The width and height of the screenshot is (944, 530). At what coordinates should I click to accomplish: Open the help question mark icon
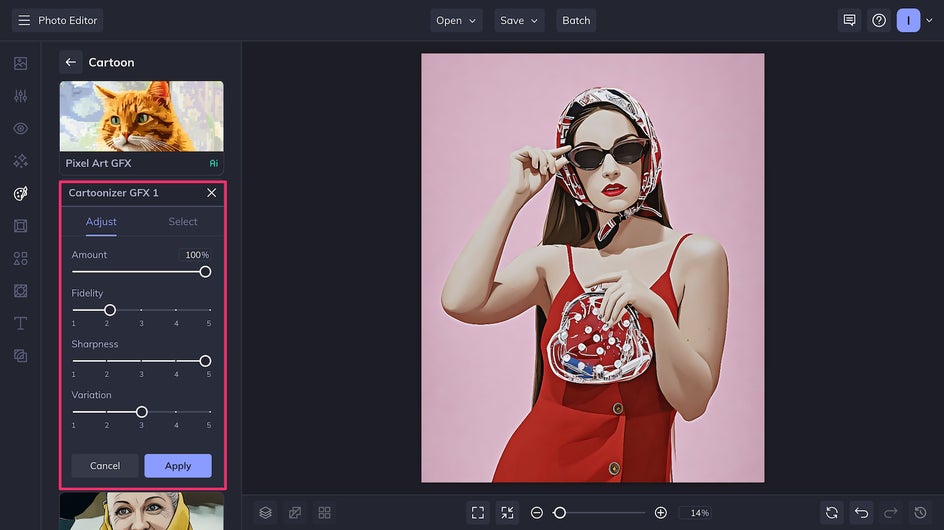tap(879, 20)
